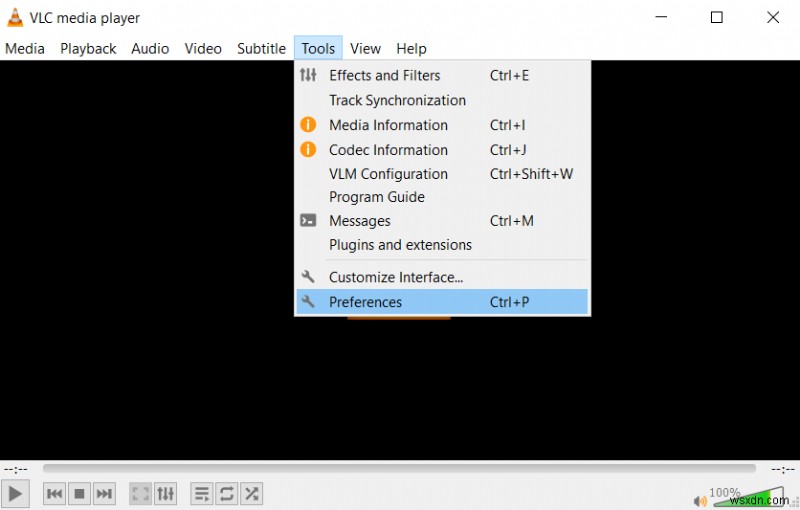
Task: Click the Customize Interface wrench icon
Action: tap(308, 276)
